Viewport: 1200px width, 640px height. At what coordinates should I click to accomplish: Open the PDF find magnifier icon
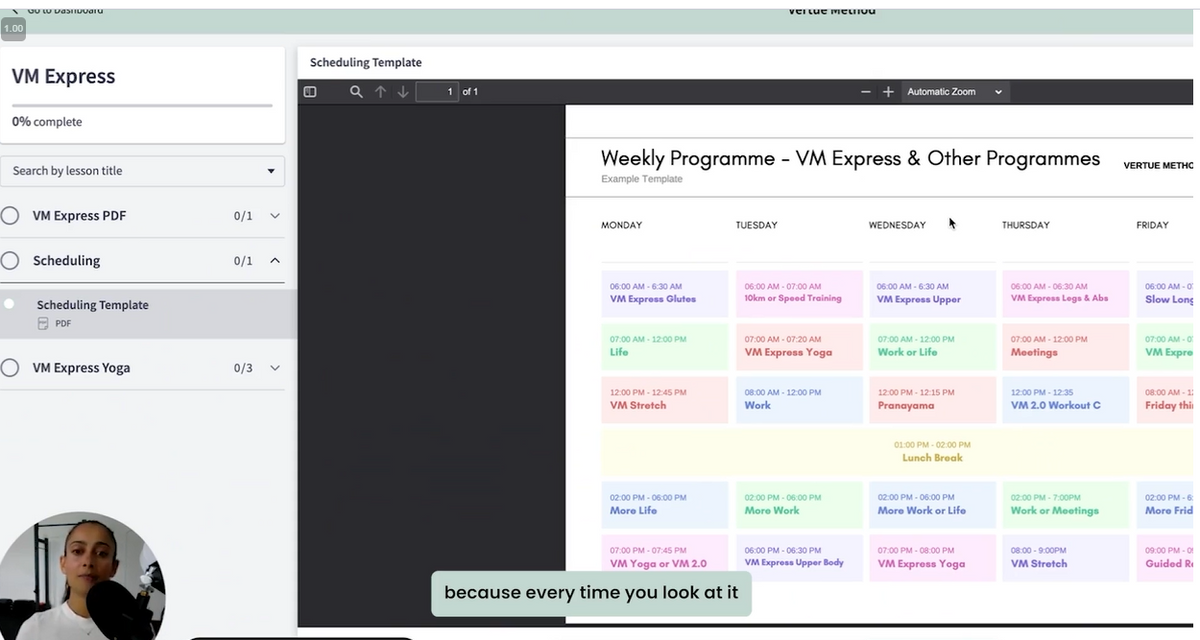click(356, 92)
